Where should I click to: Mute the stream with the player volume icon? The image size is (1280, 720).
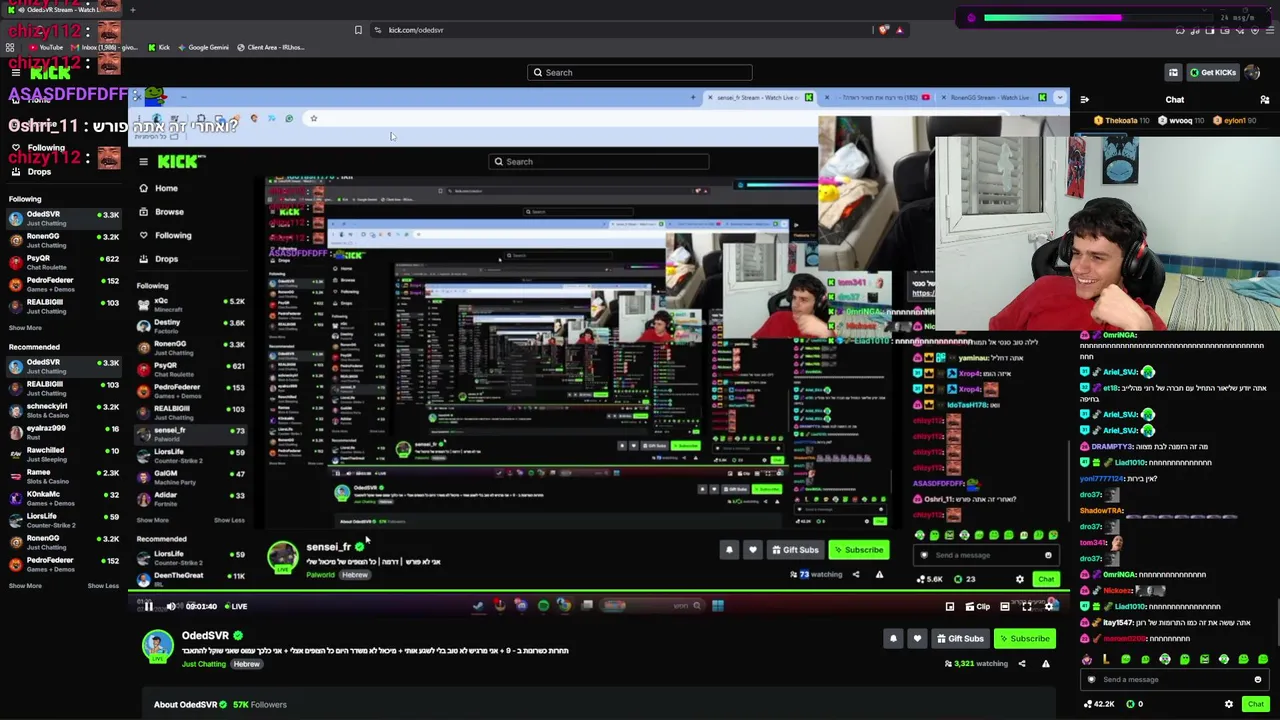(x=171, y=606)
